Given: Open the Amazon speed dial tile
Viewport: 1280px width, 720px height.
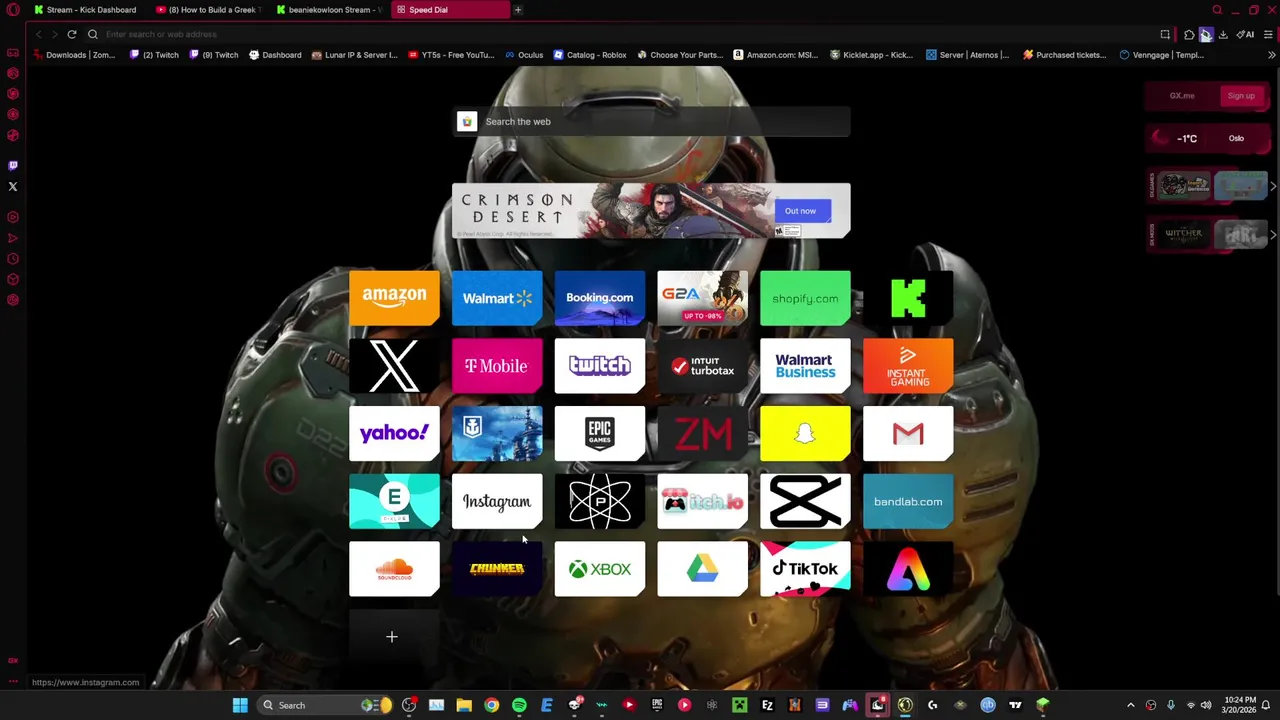Looking at the screenshot, I should (394, 298).
